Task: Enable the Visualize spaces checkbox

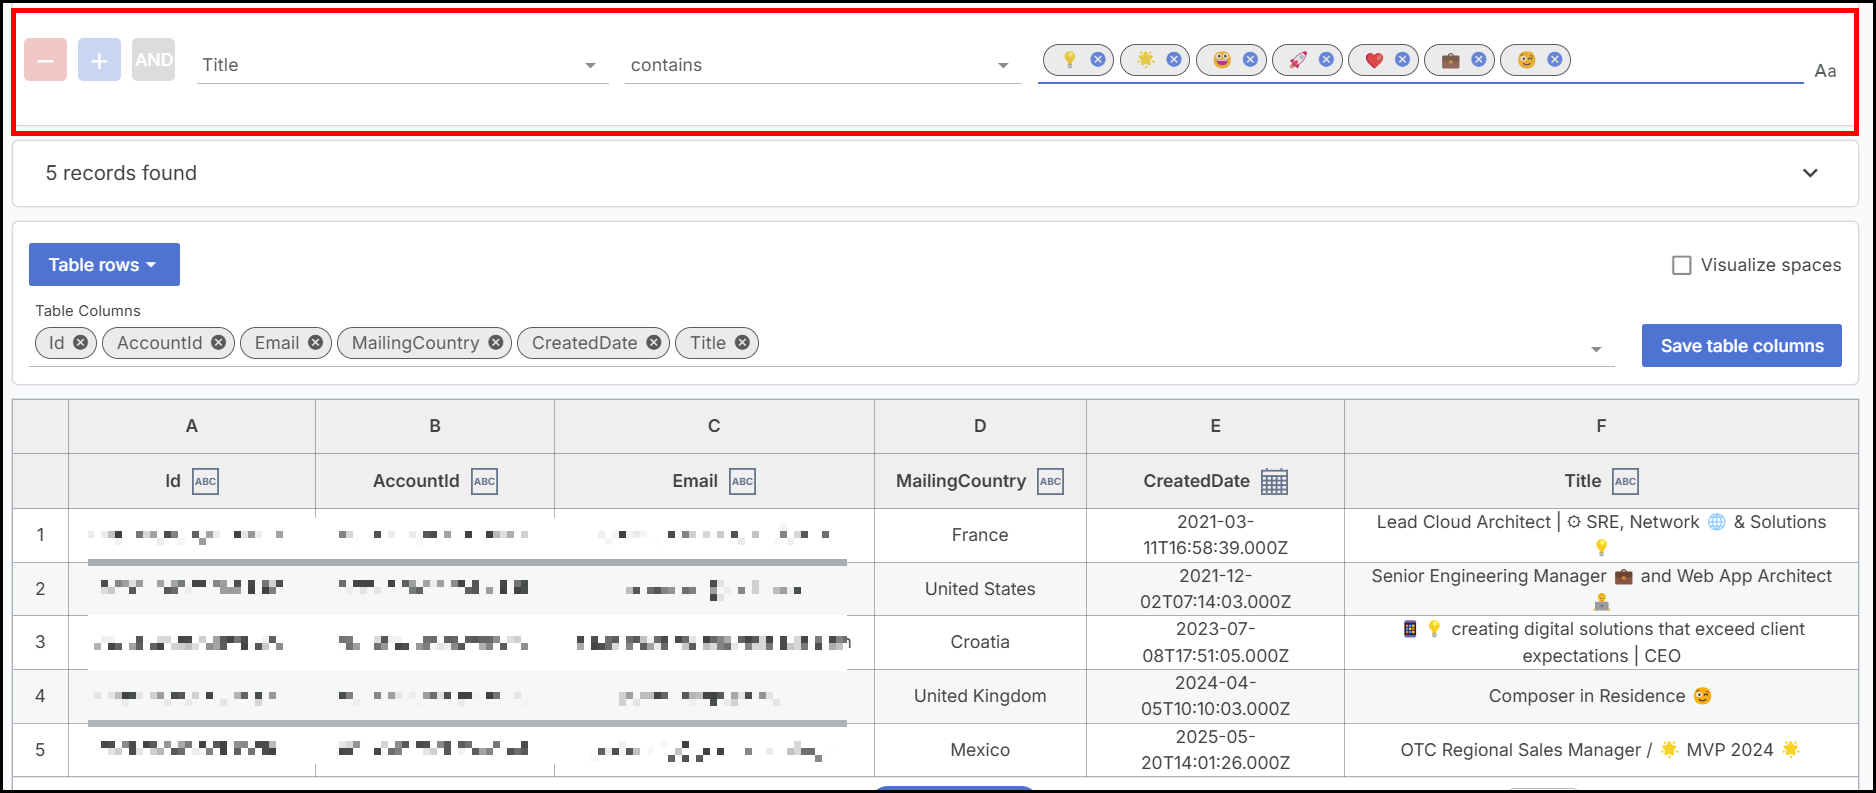Action: (x=1682, y=265)
